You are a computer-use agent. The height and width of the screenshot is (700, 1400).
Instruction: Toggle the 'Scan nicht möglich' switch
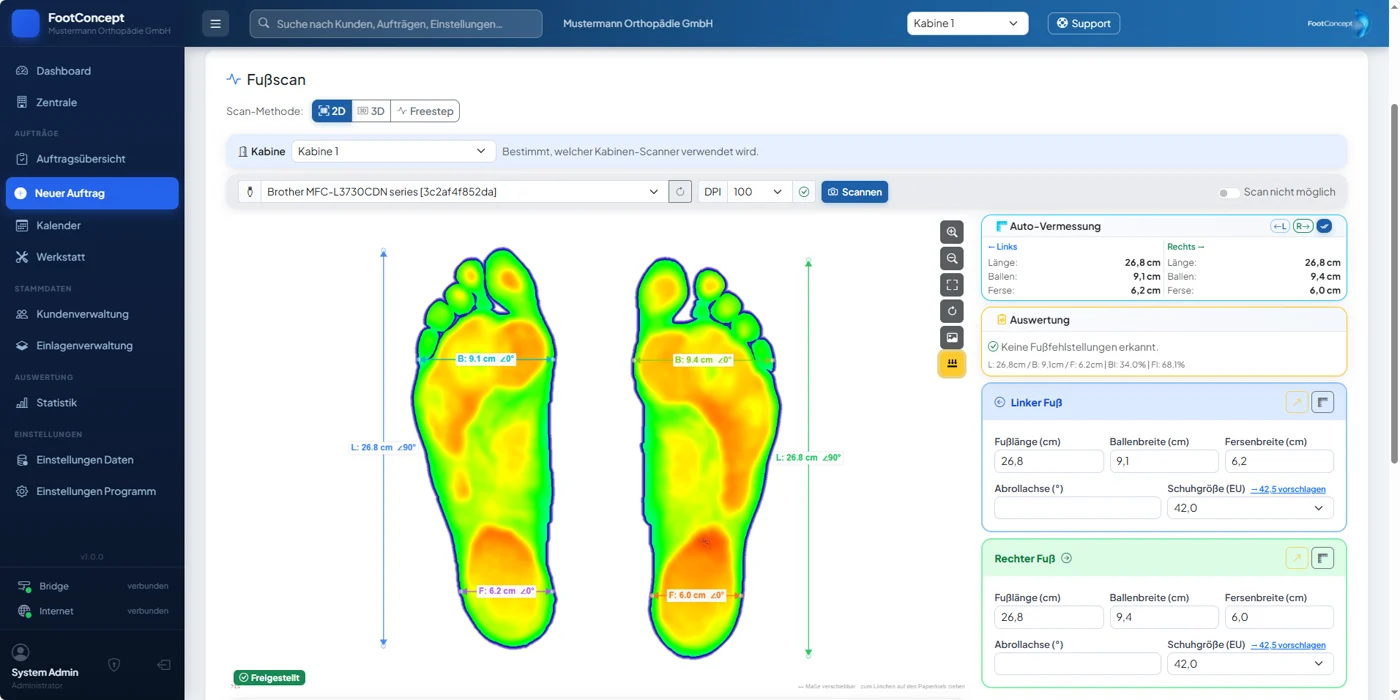point(1229,192)
